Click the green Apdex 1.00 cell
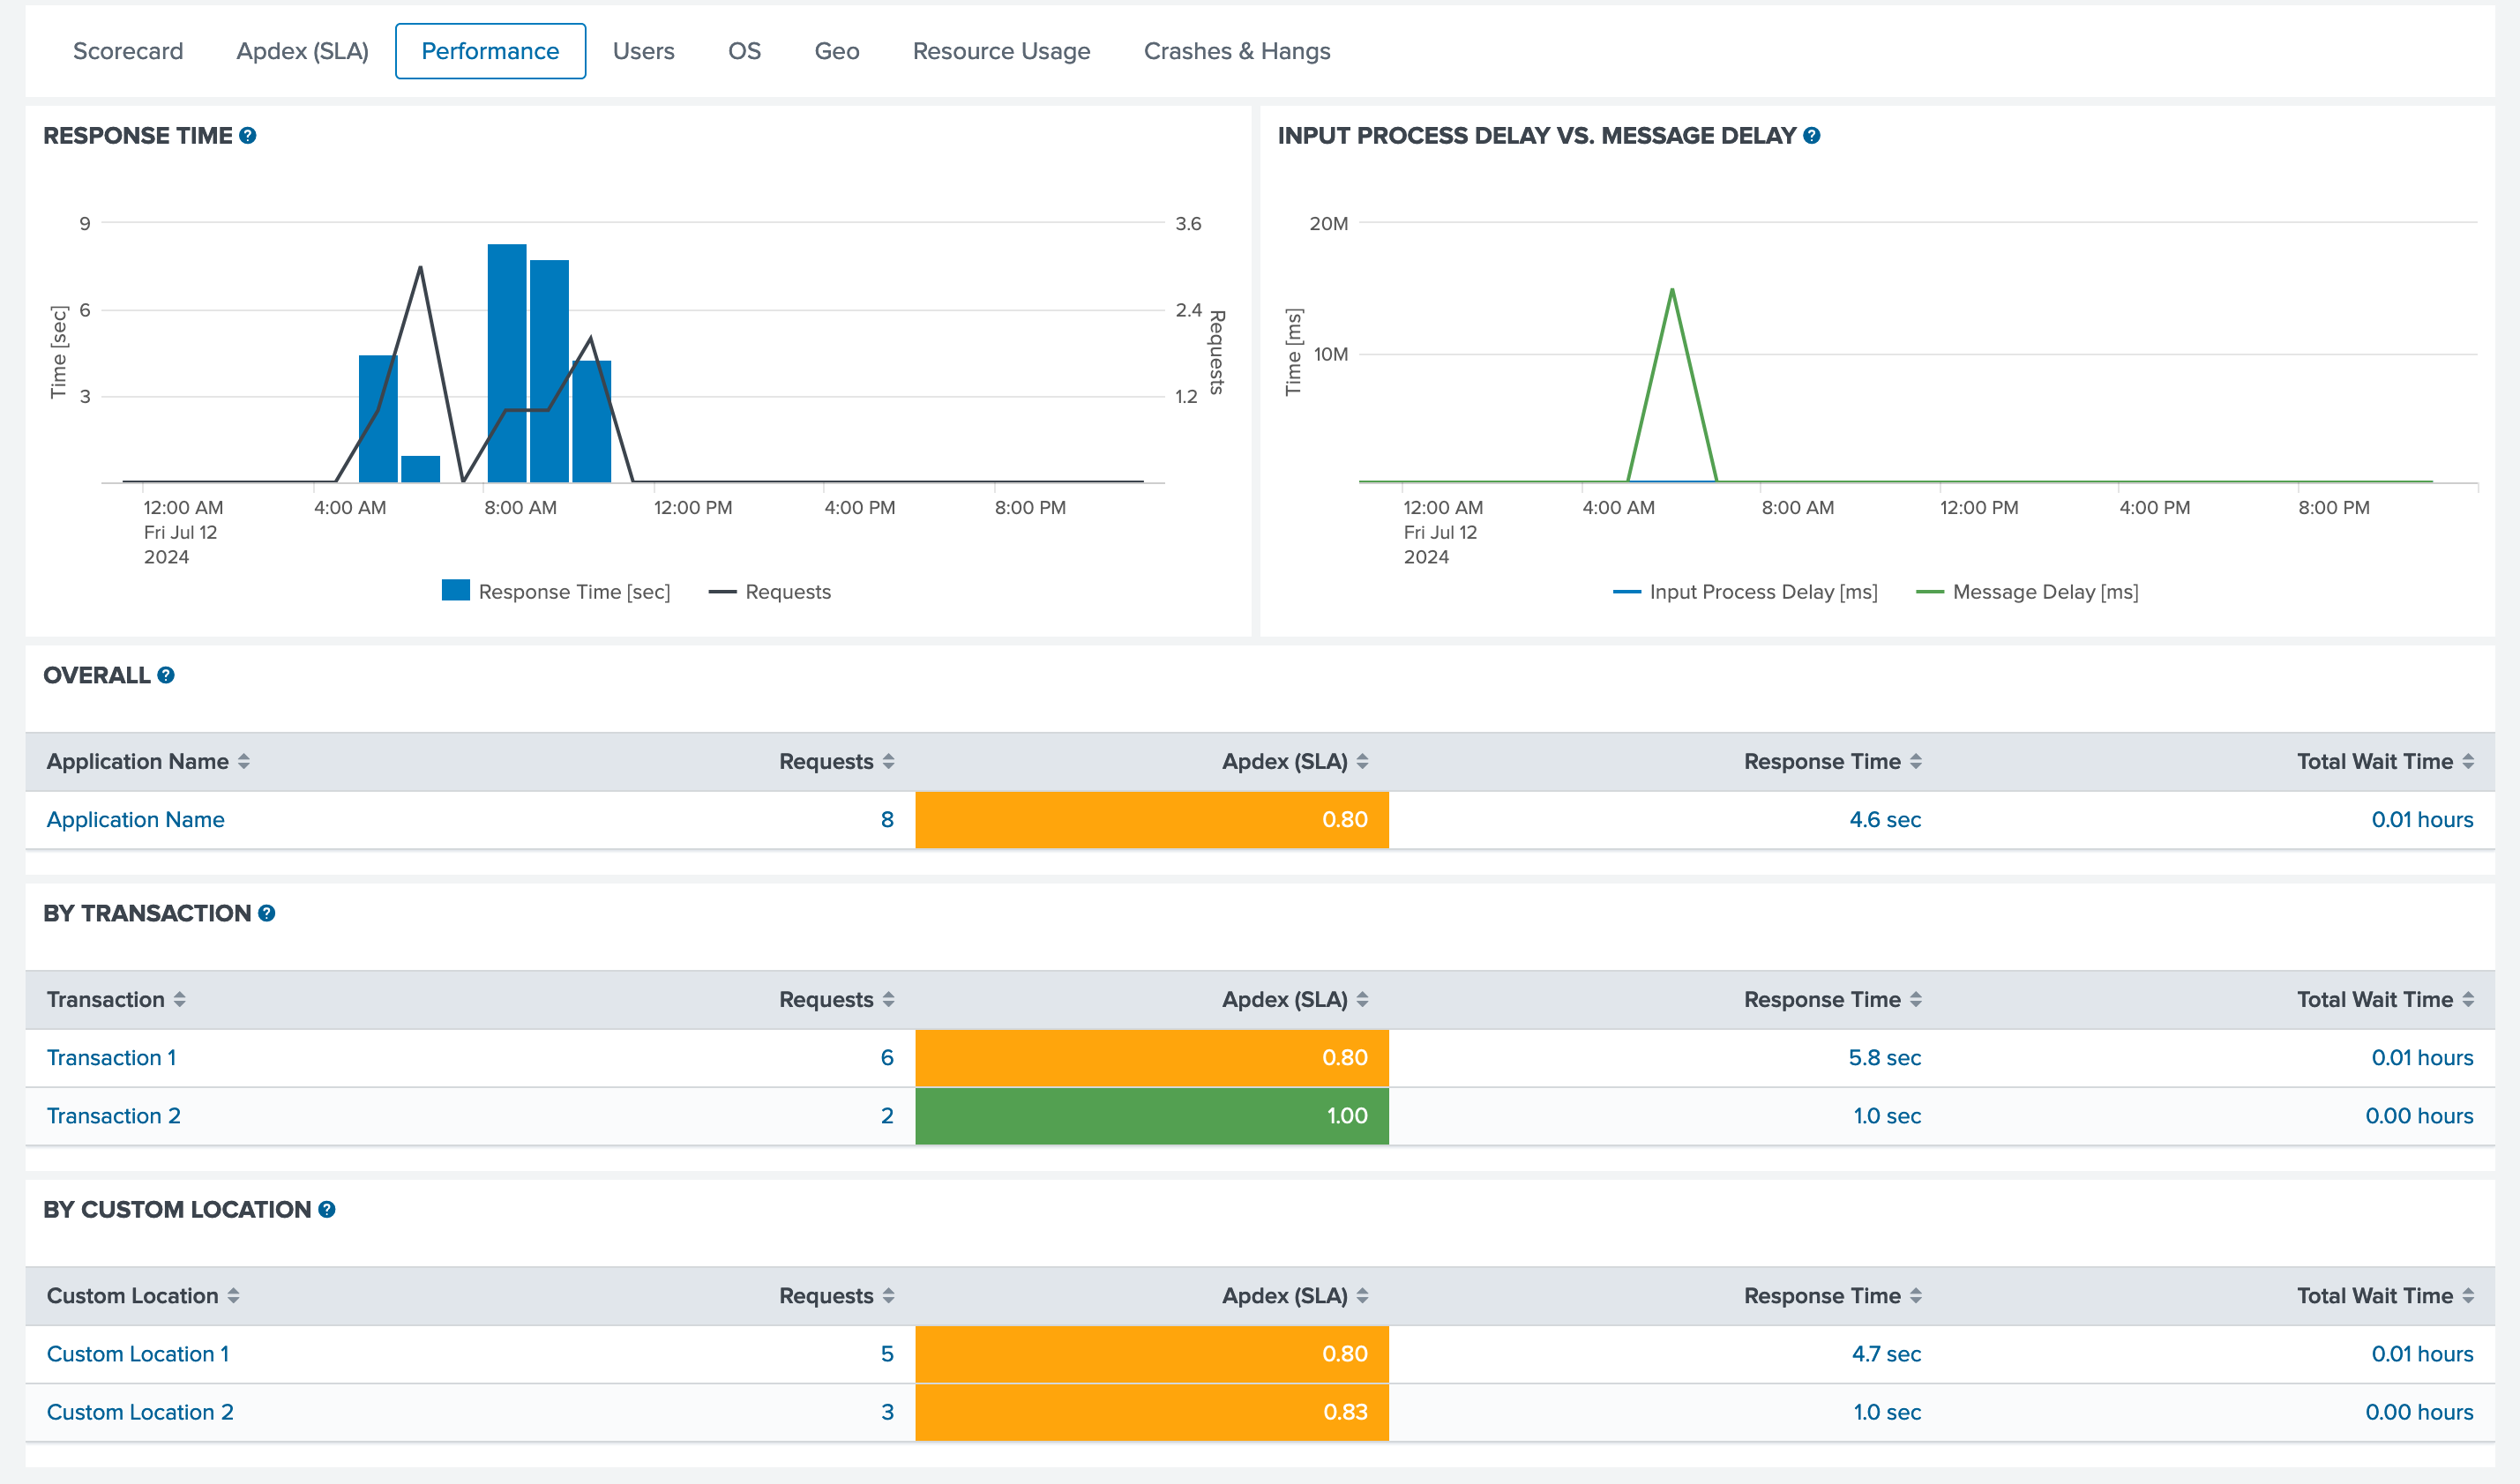2520x1484 pixels. 1151,1116
